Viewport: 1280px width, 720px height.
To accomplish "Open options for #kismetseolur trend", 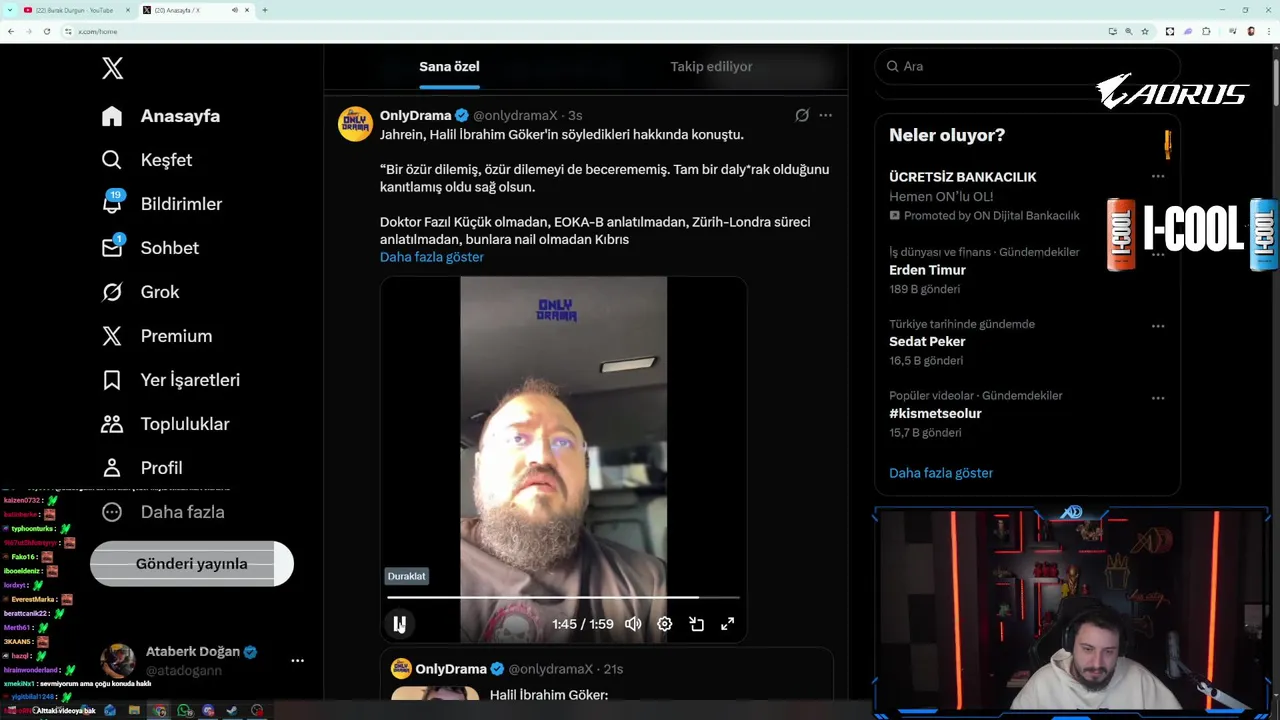I will pyautogui.click(x=1158, y=398).
